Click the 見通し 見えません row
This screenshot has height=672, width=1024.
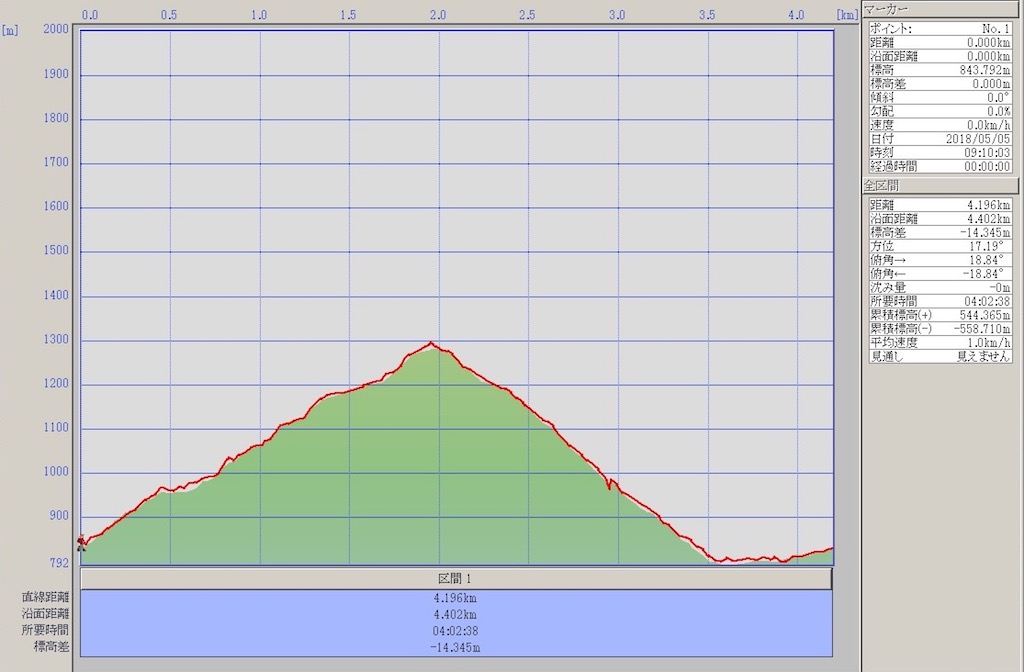[940, 357]
